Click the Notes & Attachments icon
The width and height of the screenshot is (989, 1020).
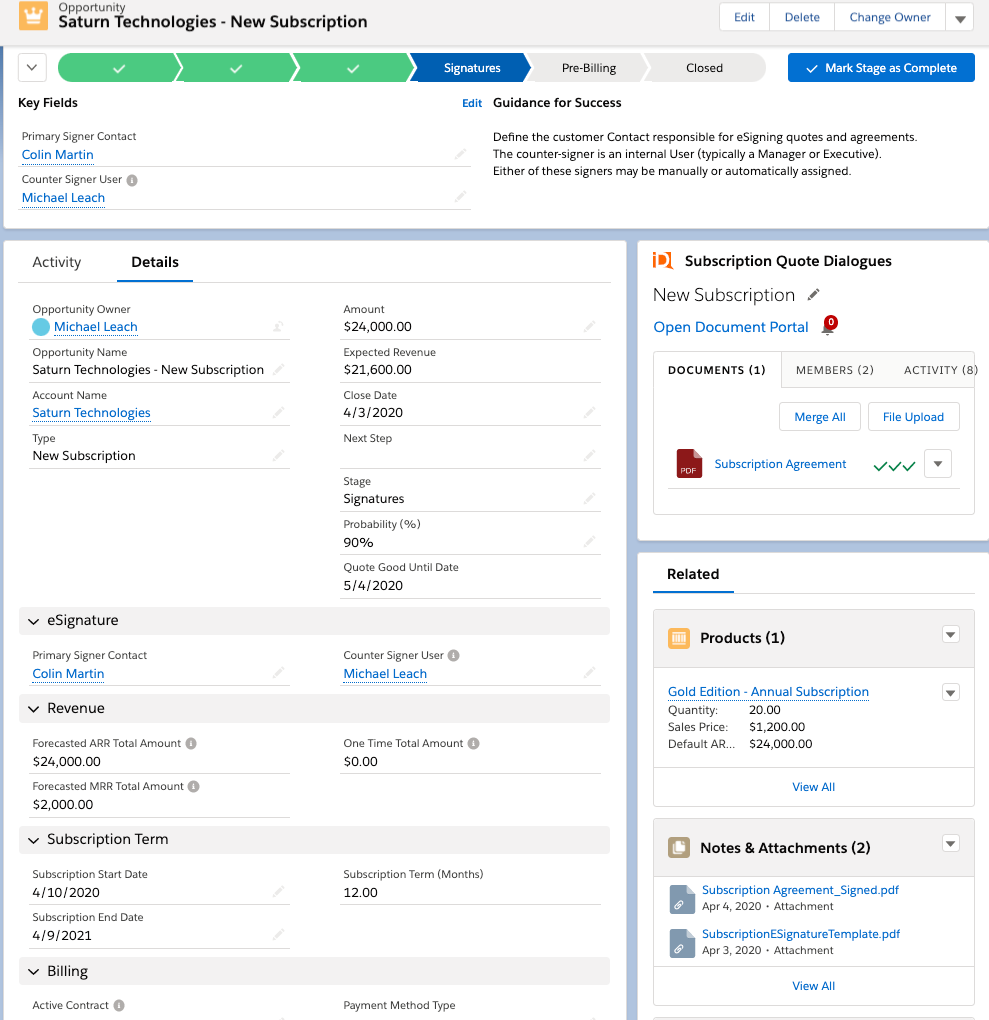[x=679, y=848]
